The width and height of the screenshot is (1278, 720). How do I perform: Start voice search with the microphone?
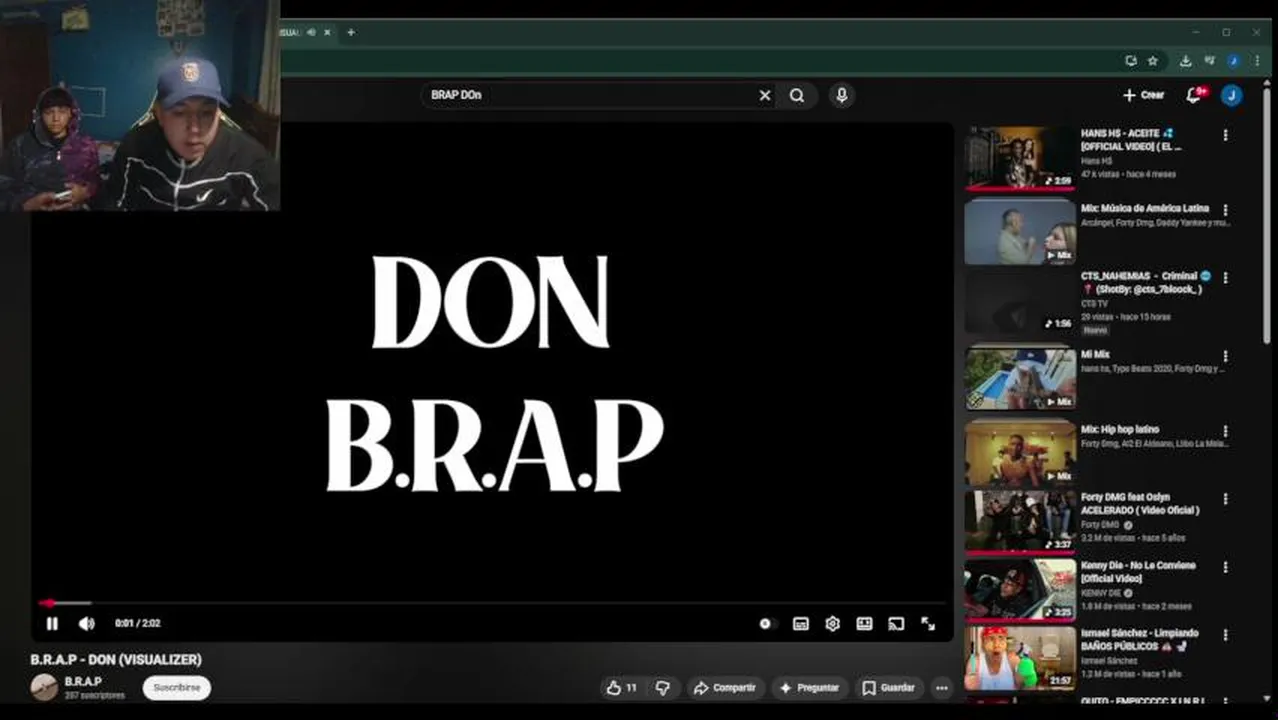pos(841,95)
